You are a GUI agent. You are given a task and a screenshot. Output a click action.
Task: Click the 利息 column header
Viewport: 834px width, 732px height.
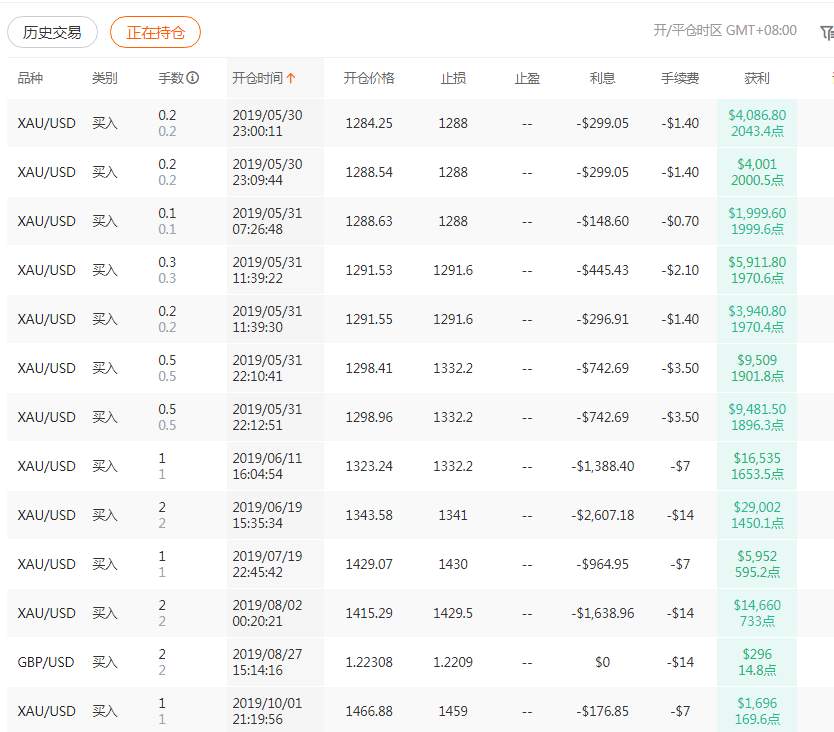pyautogui.click(x=602, y=78)
